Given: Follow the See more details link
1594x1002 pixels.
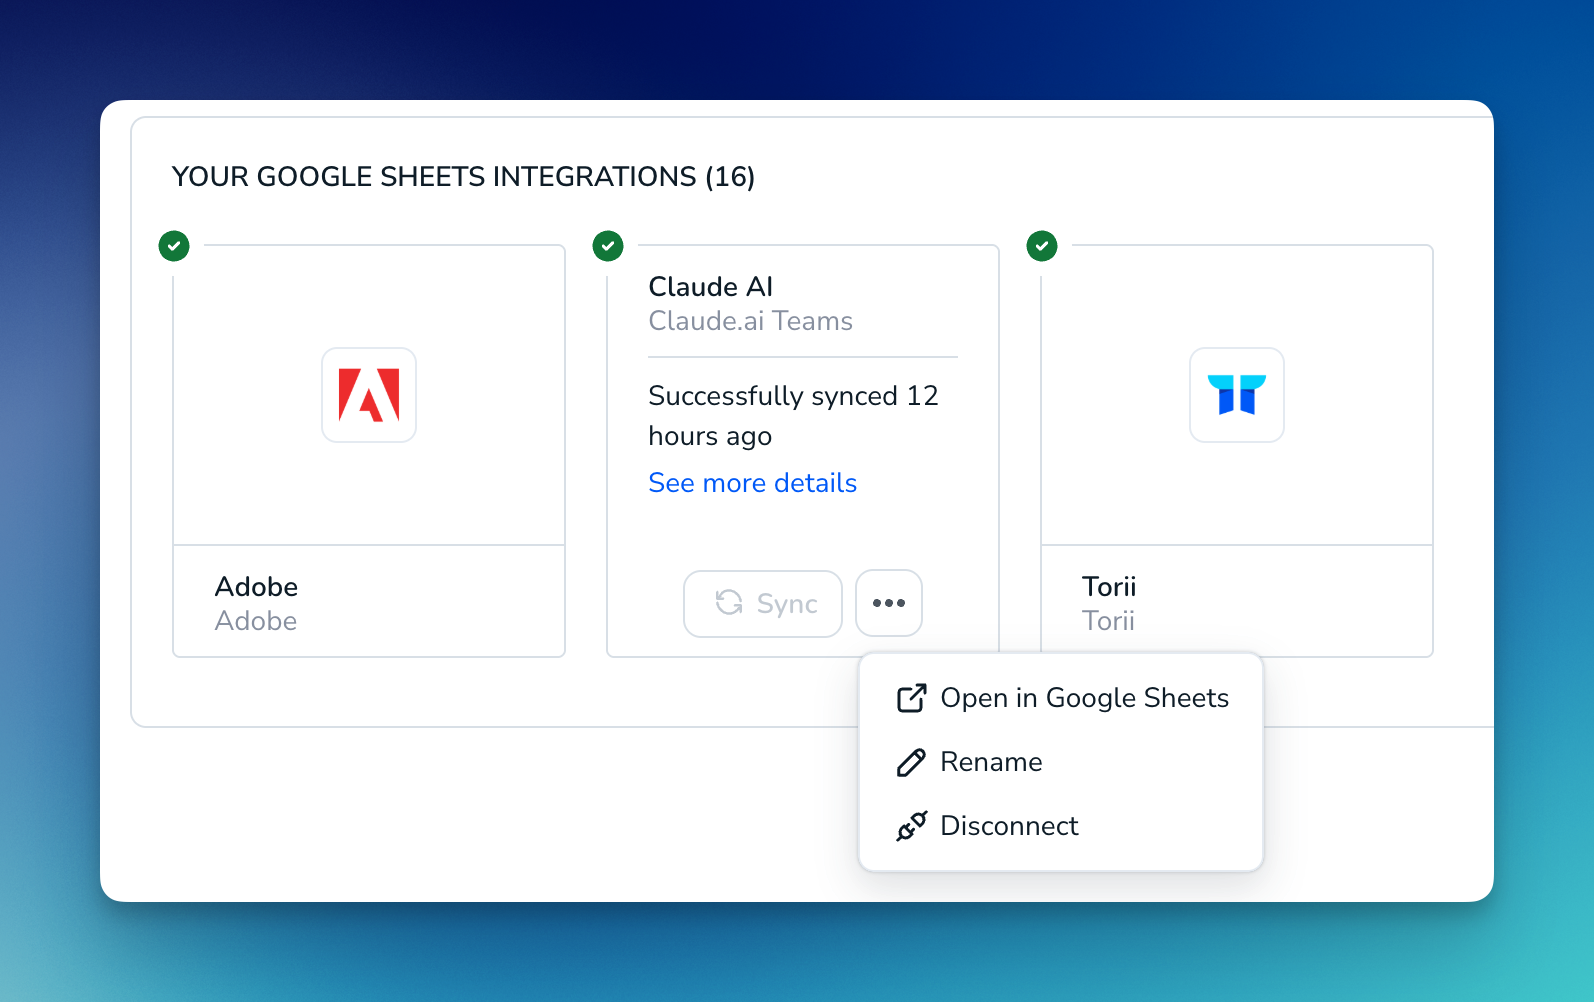Looking at the screenshot, I should pyautogui.click(x=753, y=483).
